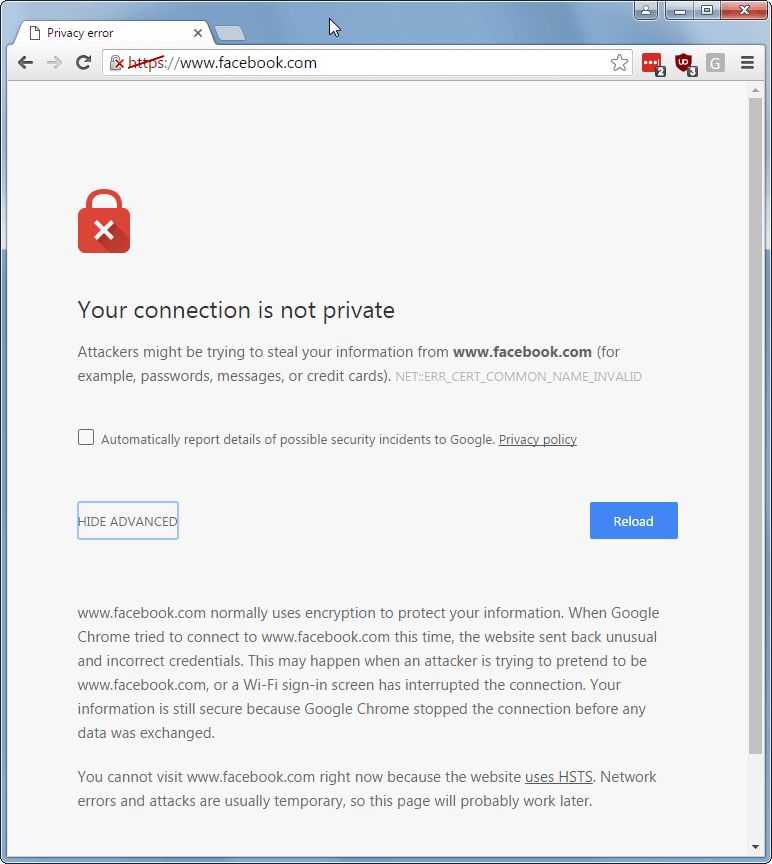Click the forward navigation arrow
This screenshot has width=772, height=864.
coord(54,62)
